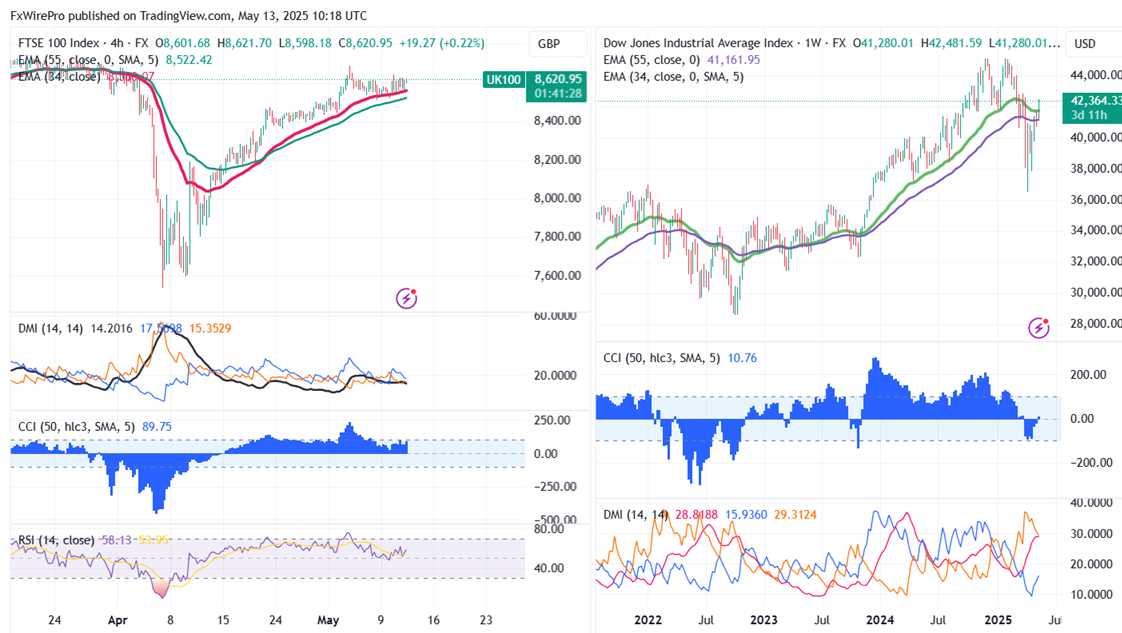Click EMA (34, close, 0, SMA, 5) on Dow chart
Image resolution: width=1122 pixels, height=633 pixels.
tap(673, 77)
